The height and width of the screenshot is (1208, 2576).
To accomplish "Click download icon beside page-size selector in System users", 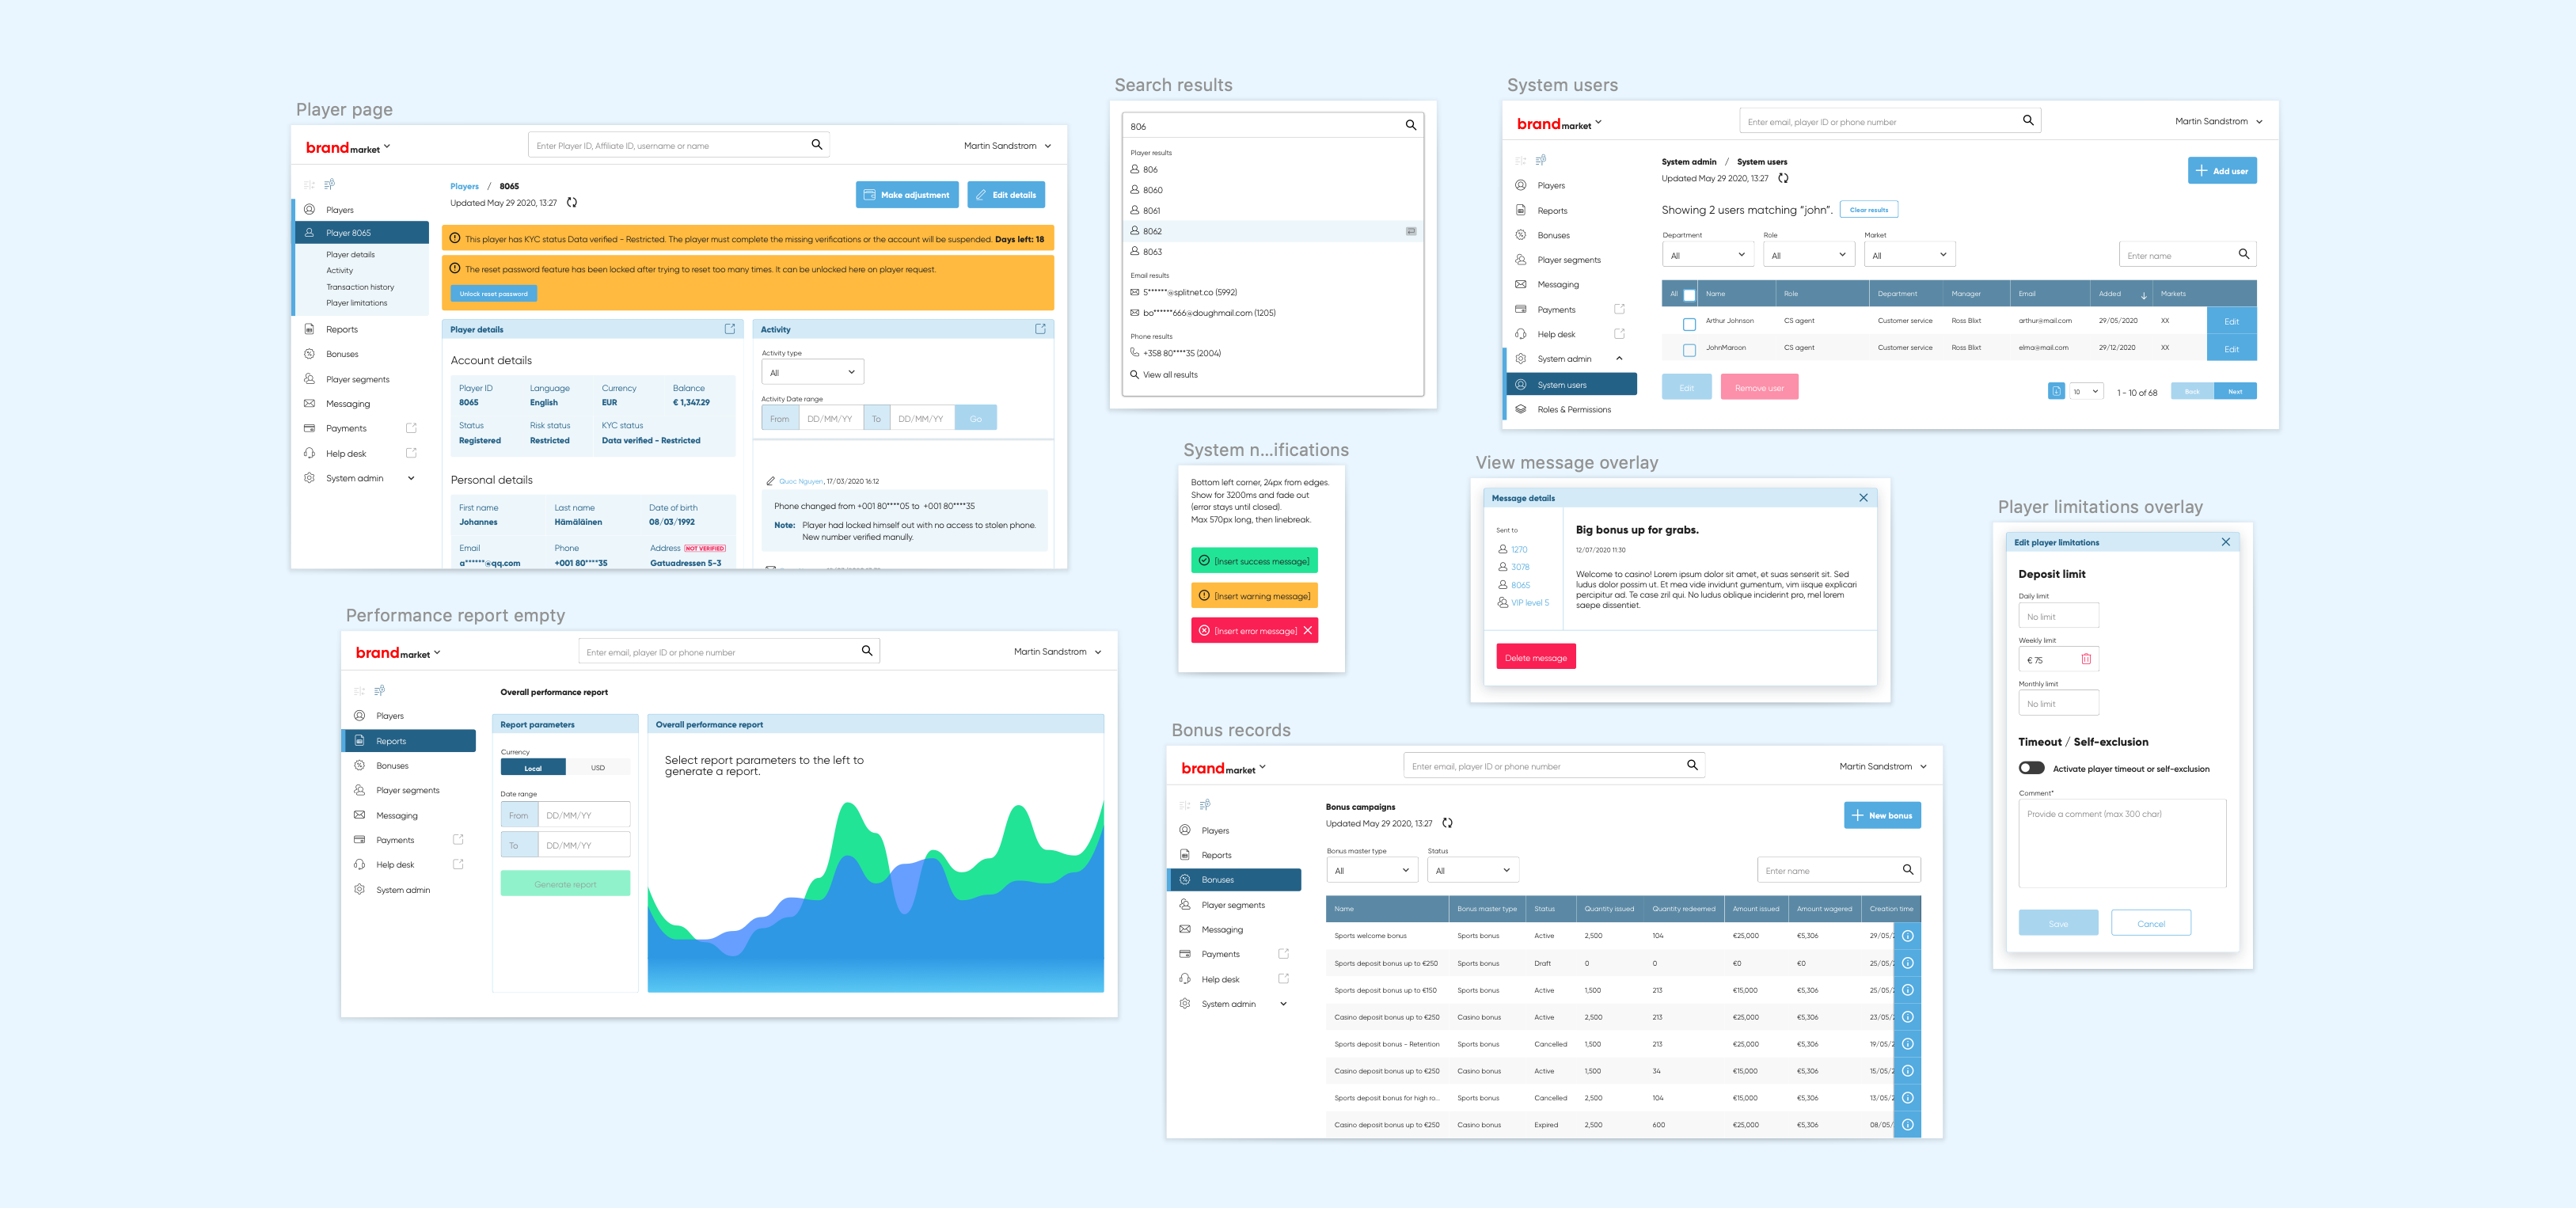I will (x=2056, y=391).
